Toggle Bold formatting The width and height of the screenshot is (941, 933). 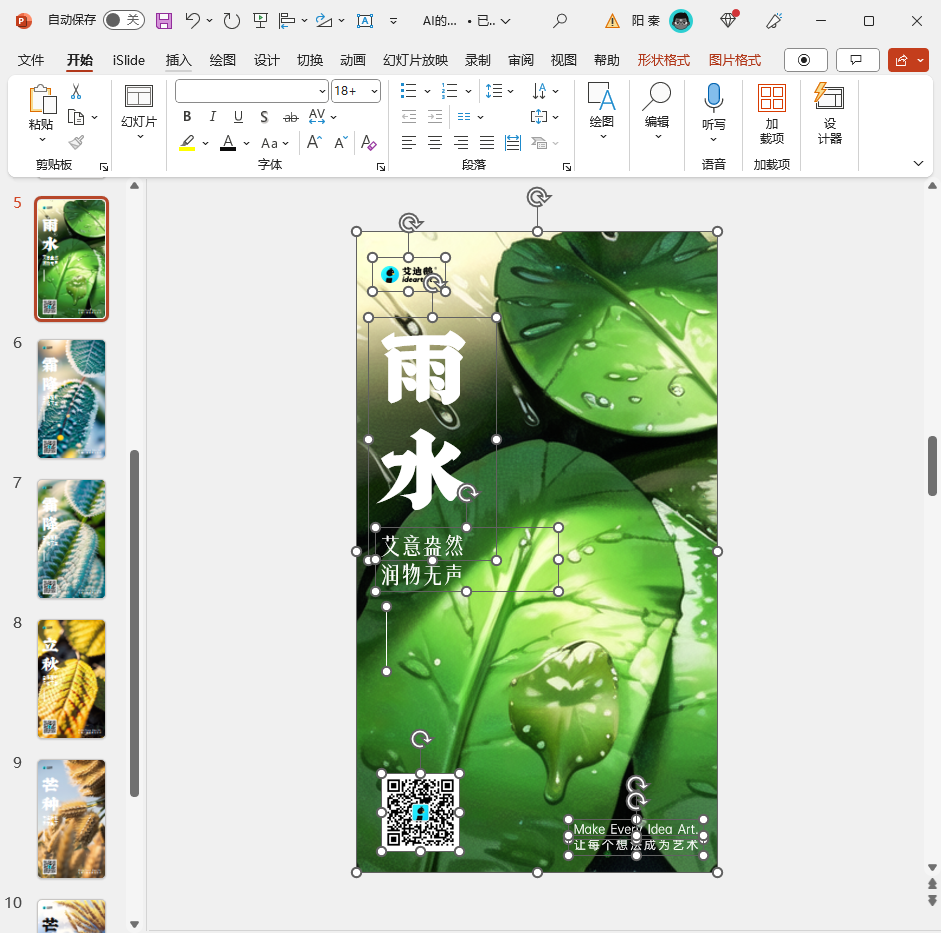187,117
